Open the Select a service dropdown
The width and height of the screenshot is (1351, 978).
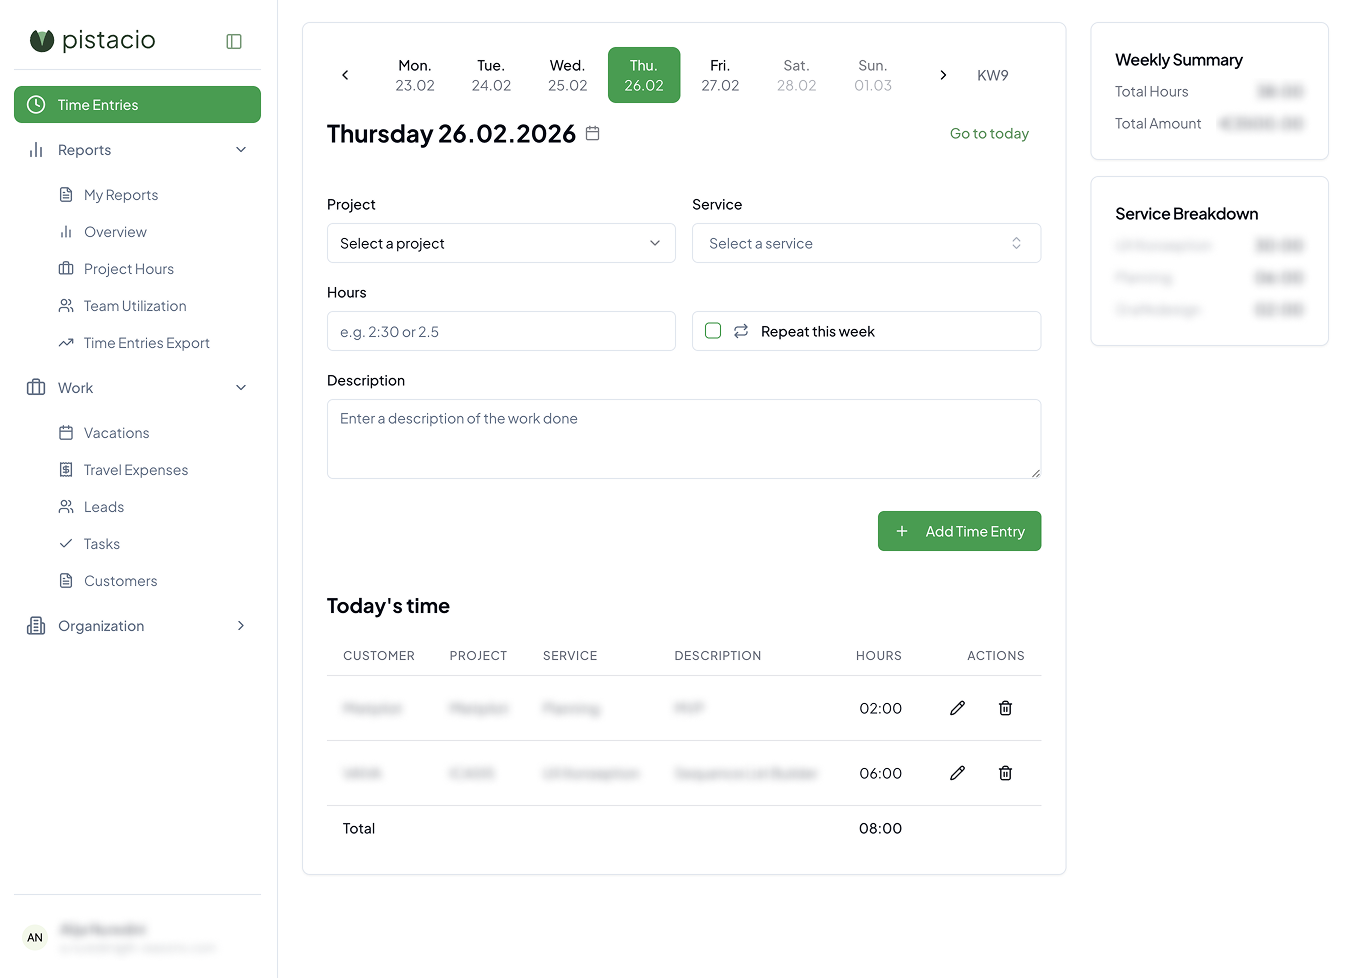(866, 242)
